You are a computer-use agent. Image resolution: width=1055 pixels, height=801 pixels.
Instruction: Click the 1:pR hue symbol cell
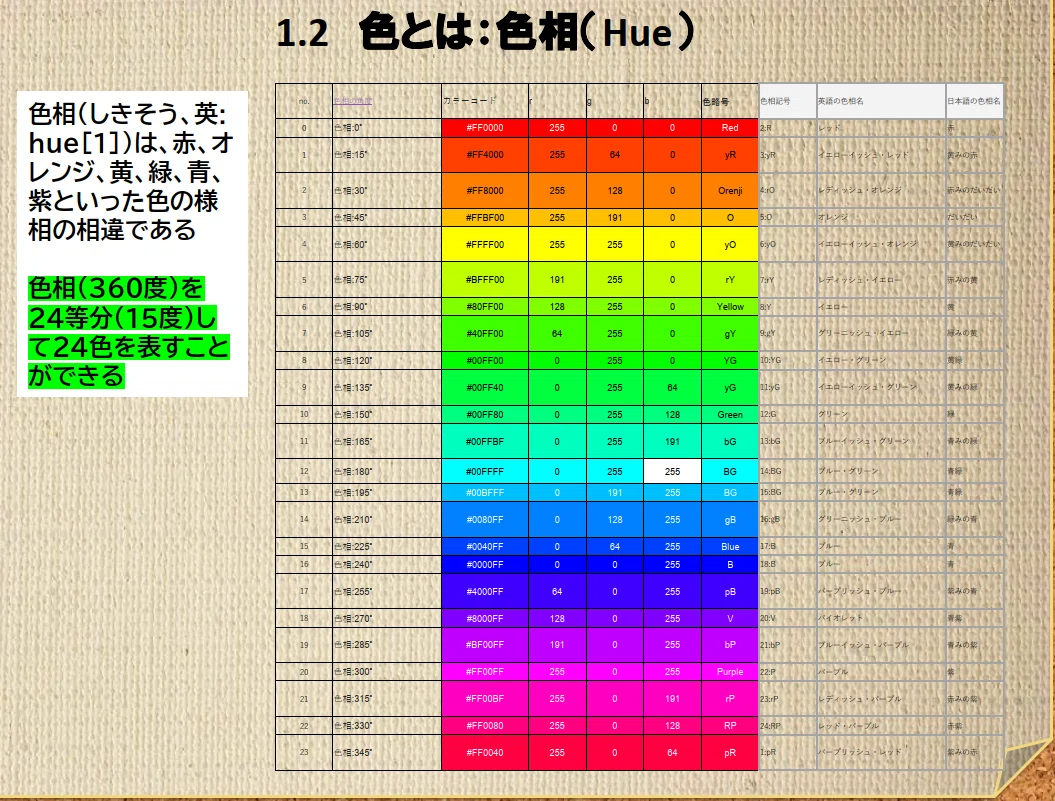[x=788, y=753]
